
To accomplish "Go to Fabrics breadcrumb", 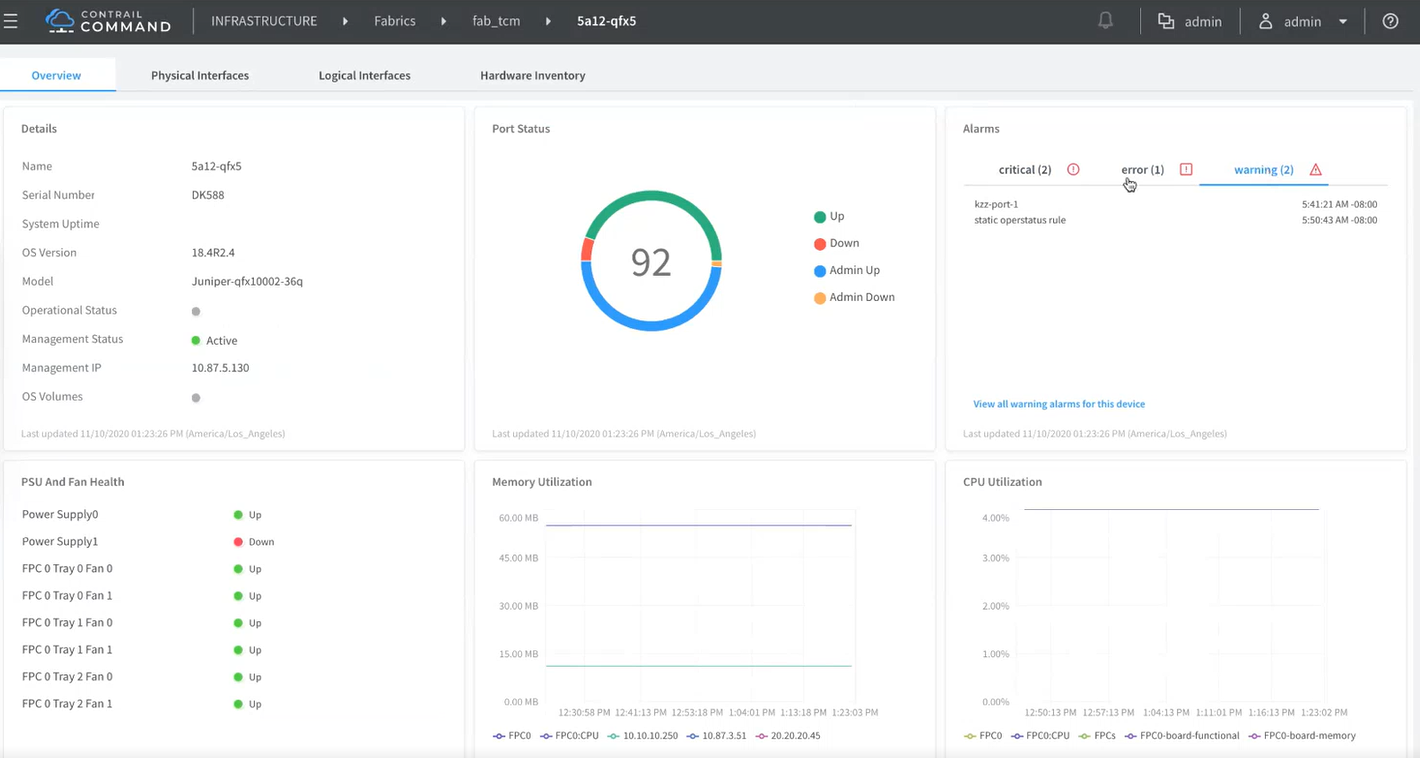I will coord(395,21).
